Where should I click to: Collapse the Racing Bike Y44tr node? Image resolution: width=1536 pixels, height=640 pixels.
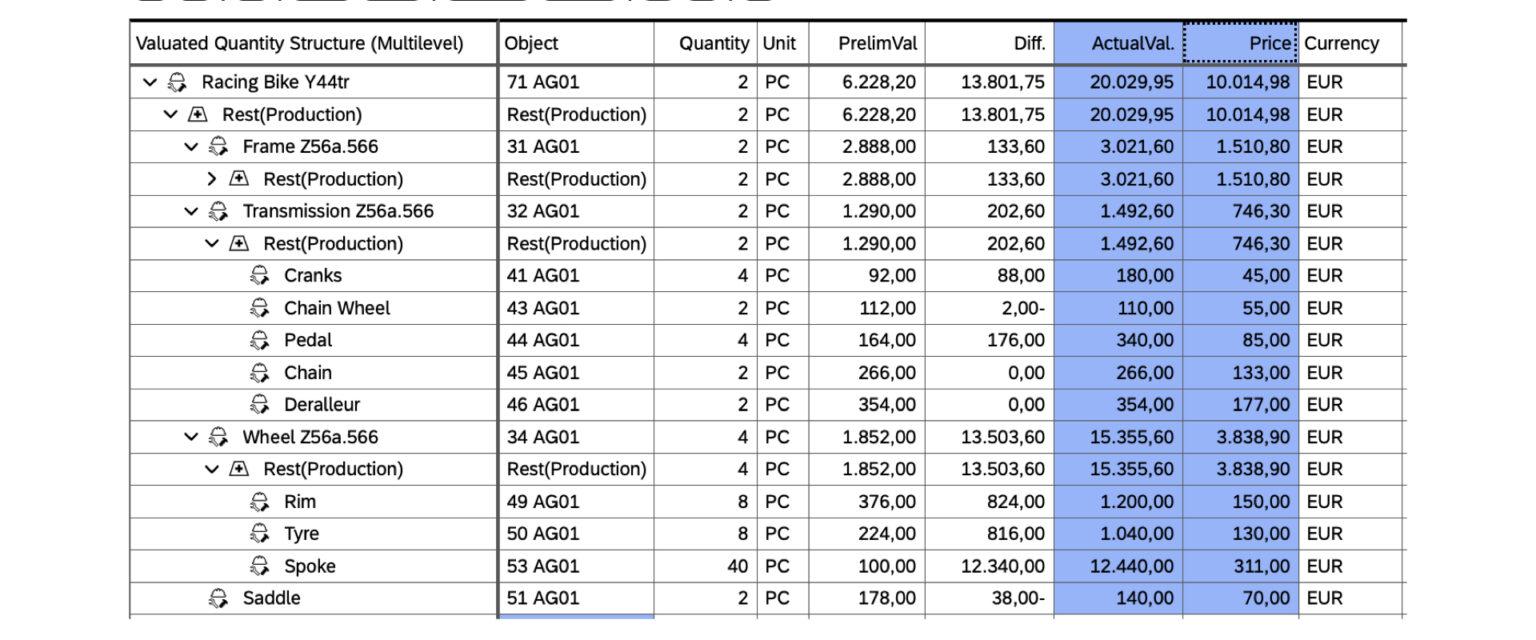click(148, 82)
